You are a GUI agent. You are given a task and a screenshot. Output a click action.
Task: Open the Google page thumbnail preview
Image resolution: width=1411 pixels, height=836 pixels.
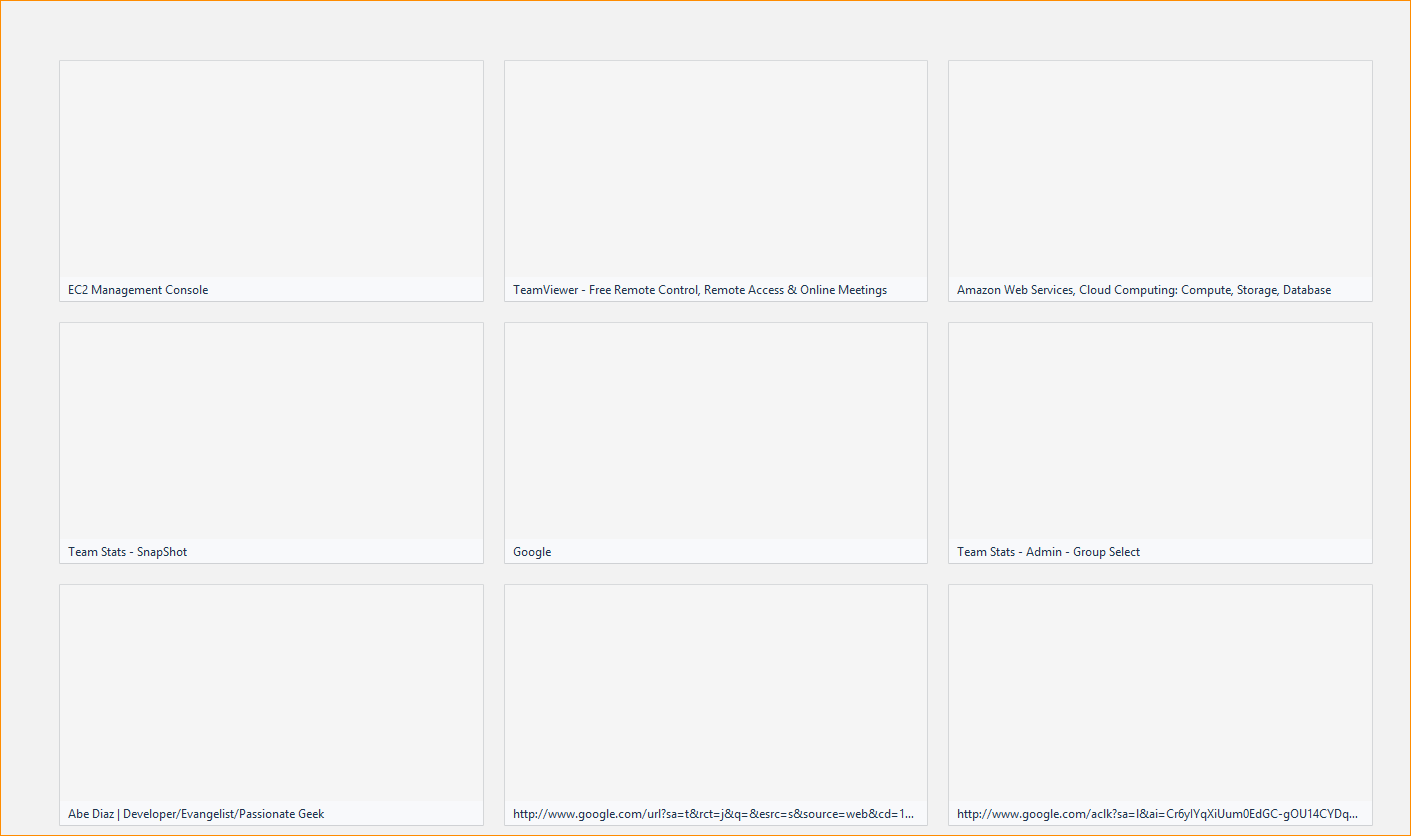(715, 431)
